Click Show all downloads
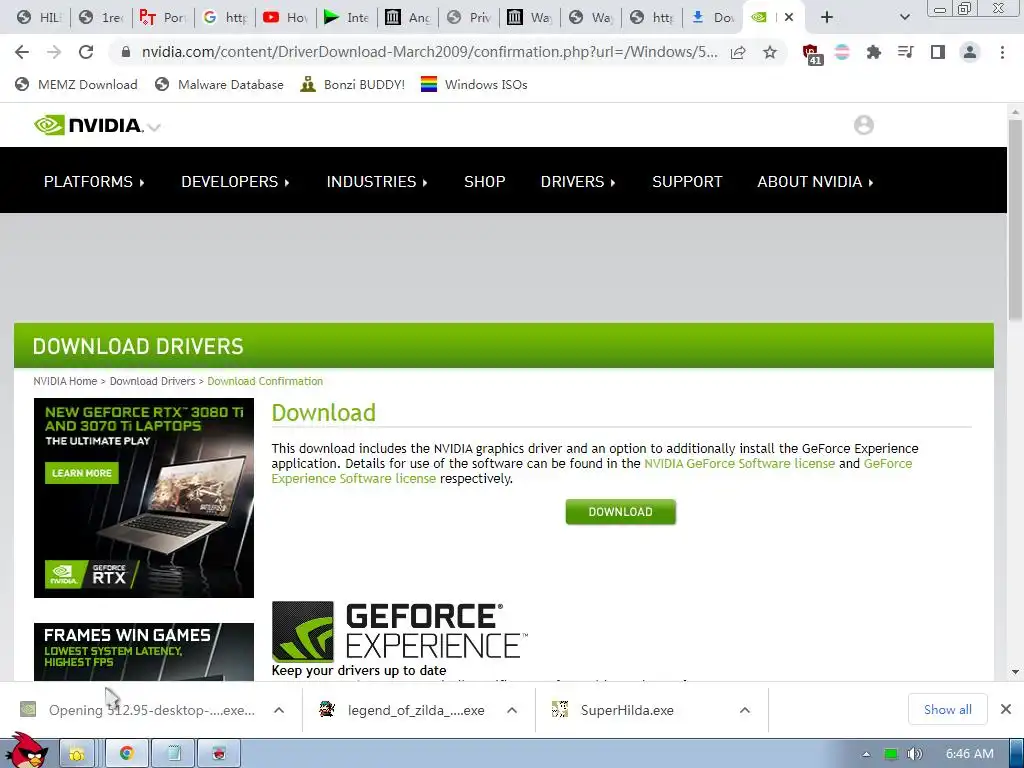The width and height of the screenshot is (1024, 768). coord(947,709)
